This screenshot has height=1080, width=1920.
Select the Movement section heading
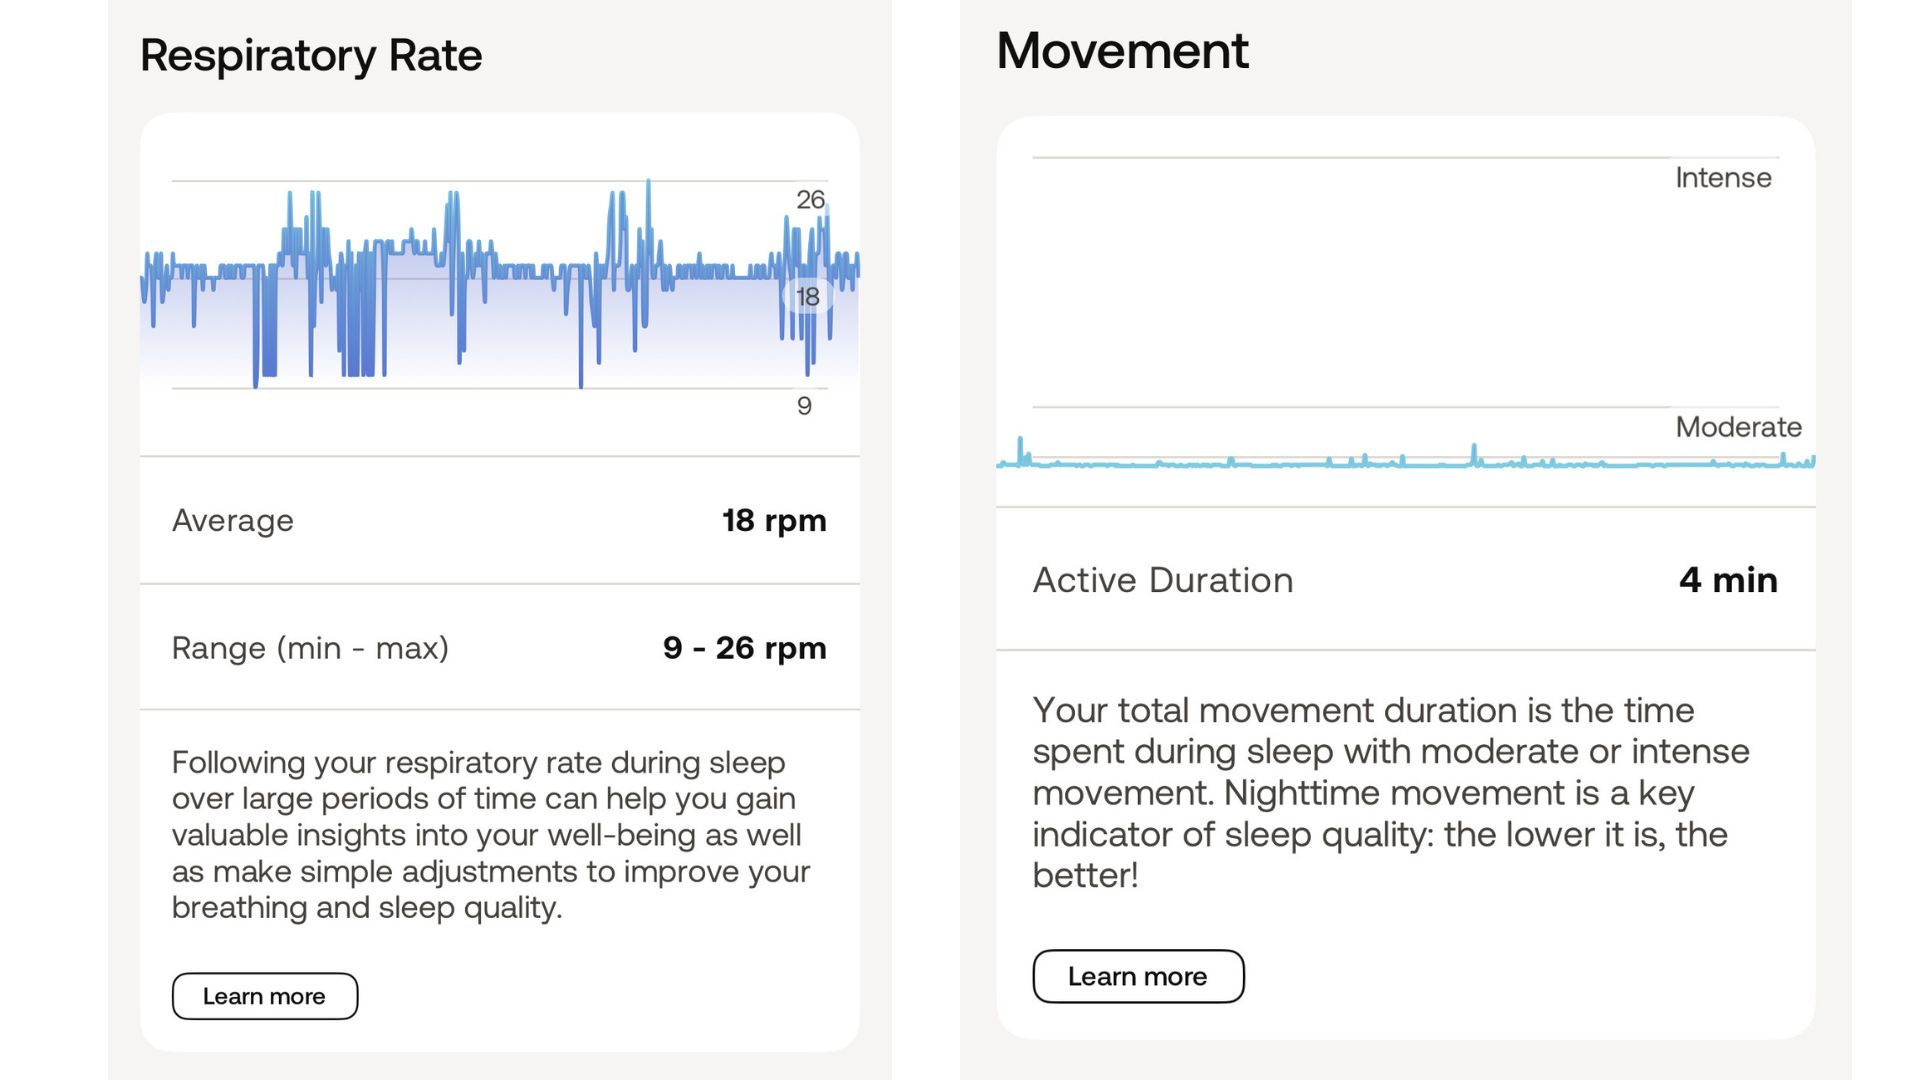click(1122, 50)
